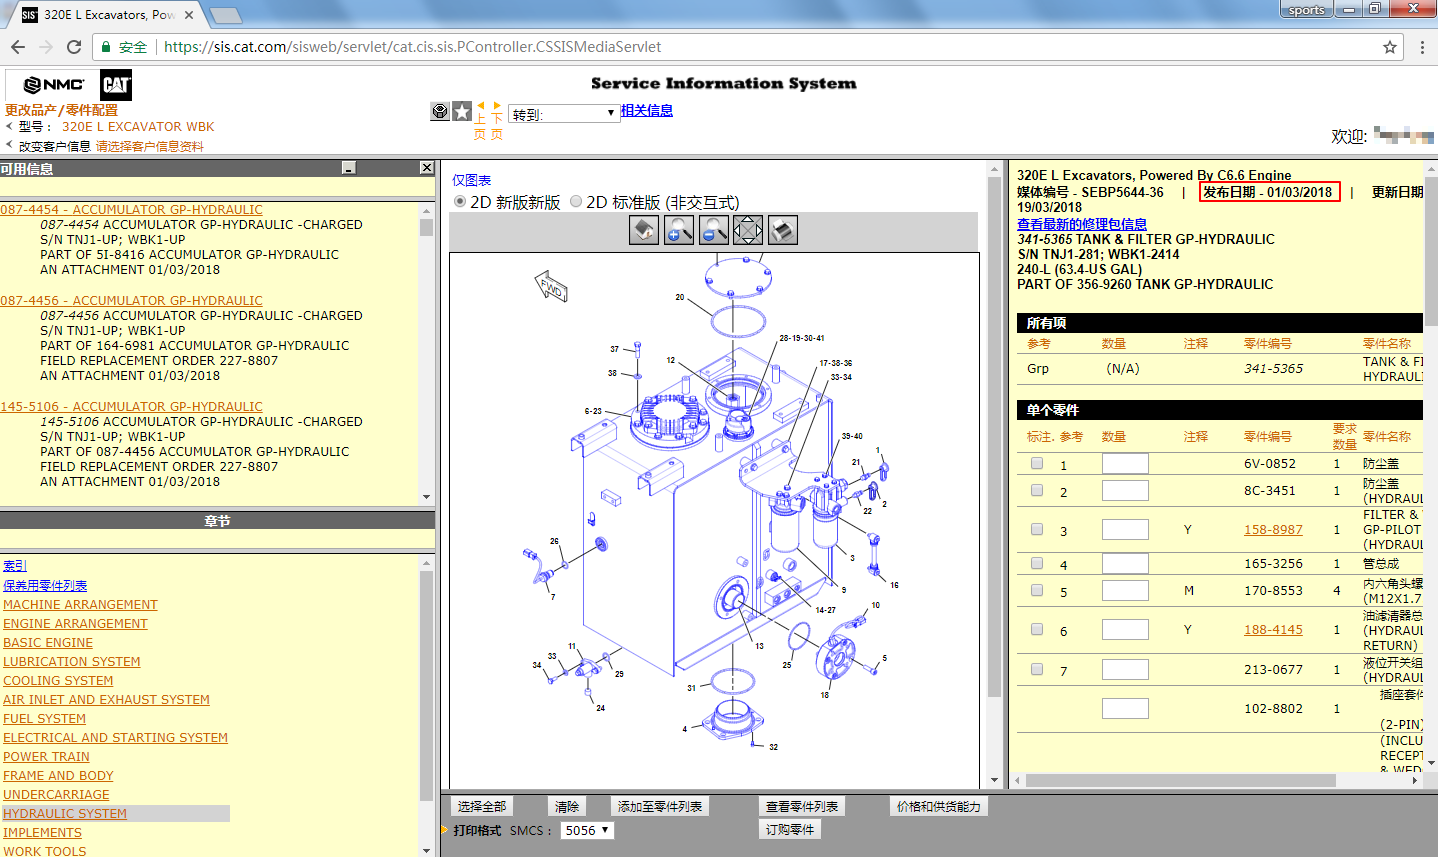Open the SMCS 5056 dropdown
Screen dimensions: 1438x857
[587, 831]
